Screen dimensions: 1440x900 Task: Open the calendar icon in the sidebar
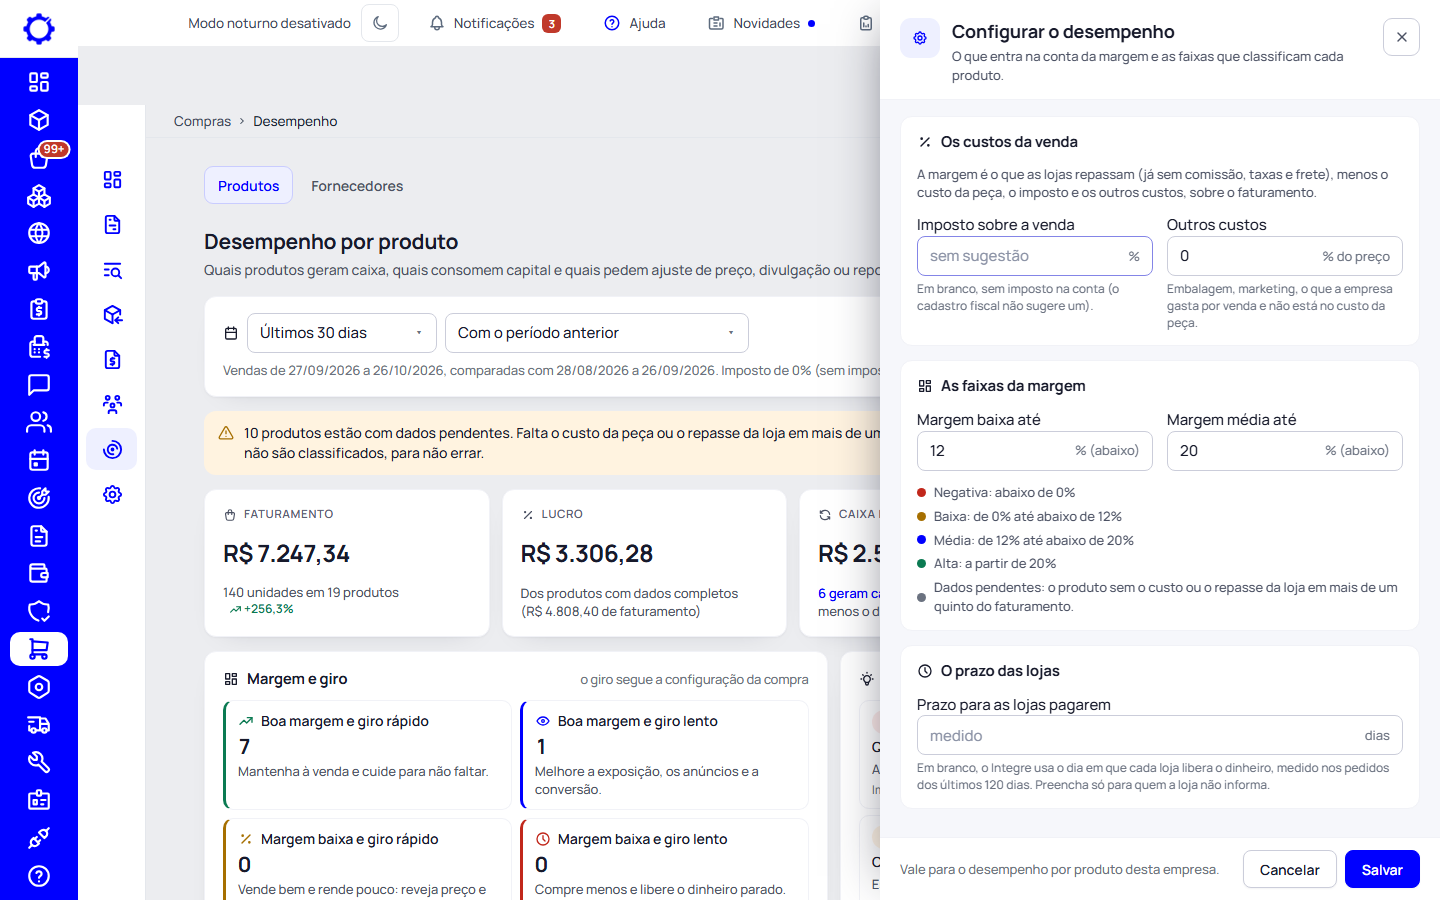click(x=39, y=460)
